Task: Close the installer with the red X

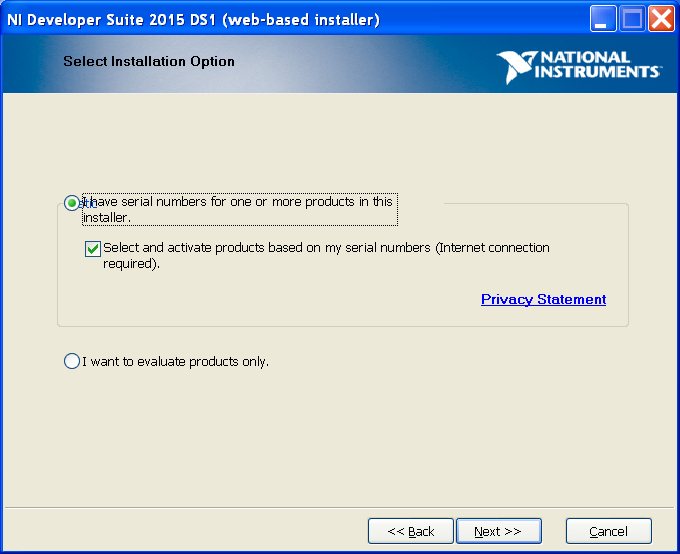Action: click(661, 19)
